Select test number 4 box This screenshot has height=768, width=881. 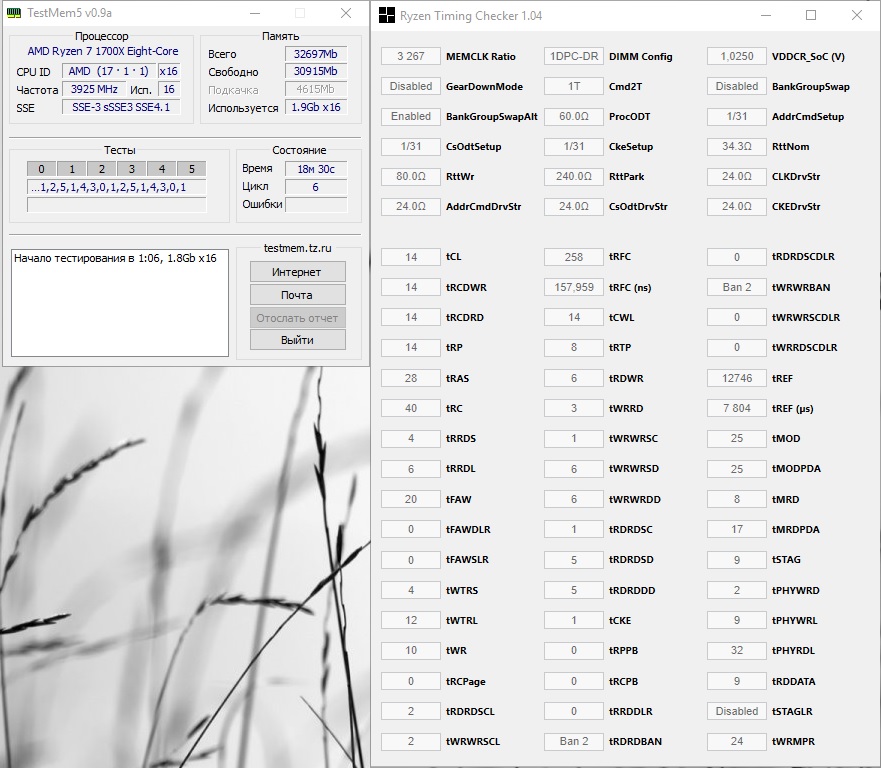pyautogui.click(x=161, y=169)
